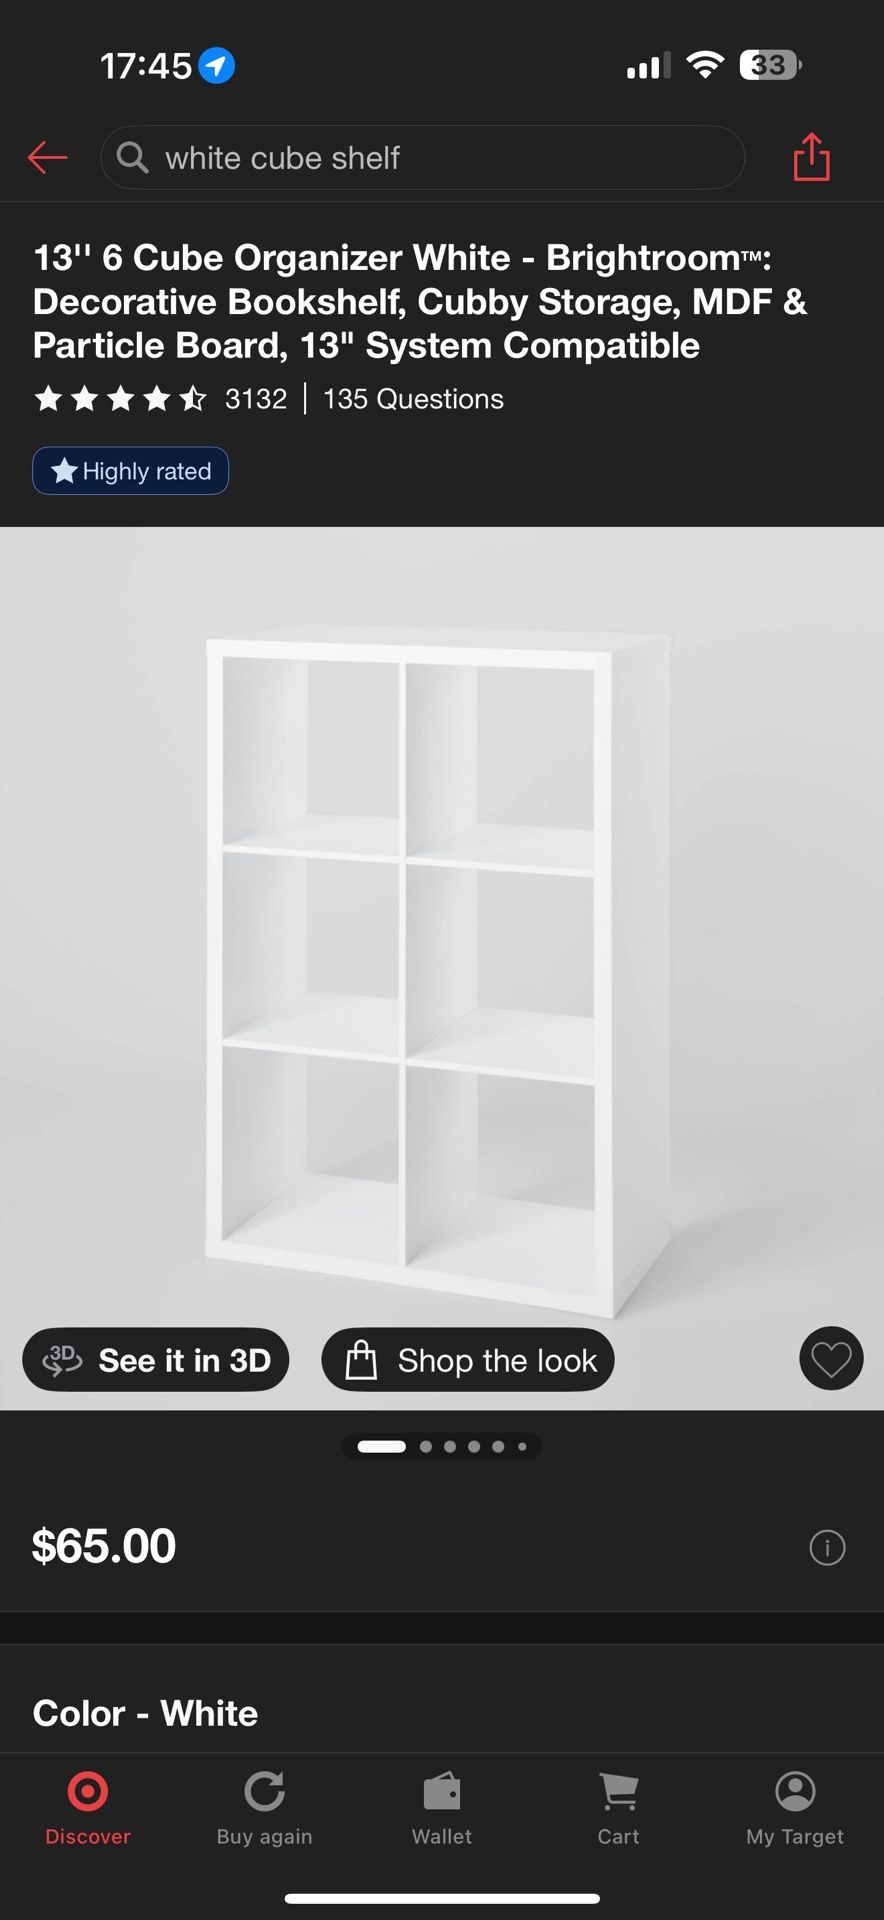Screen dimensions: 884x1920
Task: Open the 135 Questions link
Action: point(413,399)
